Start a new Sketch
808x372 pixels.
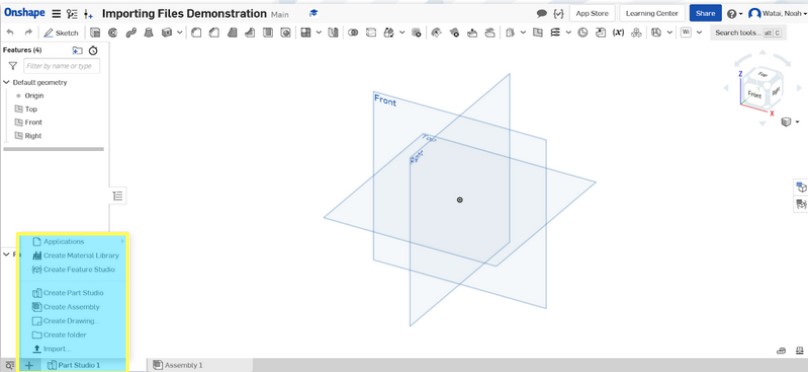tap(61, 32)
